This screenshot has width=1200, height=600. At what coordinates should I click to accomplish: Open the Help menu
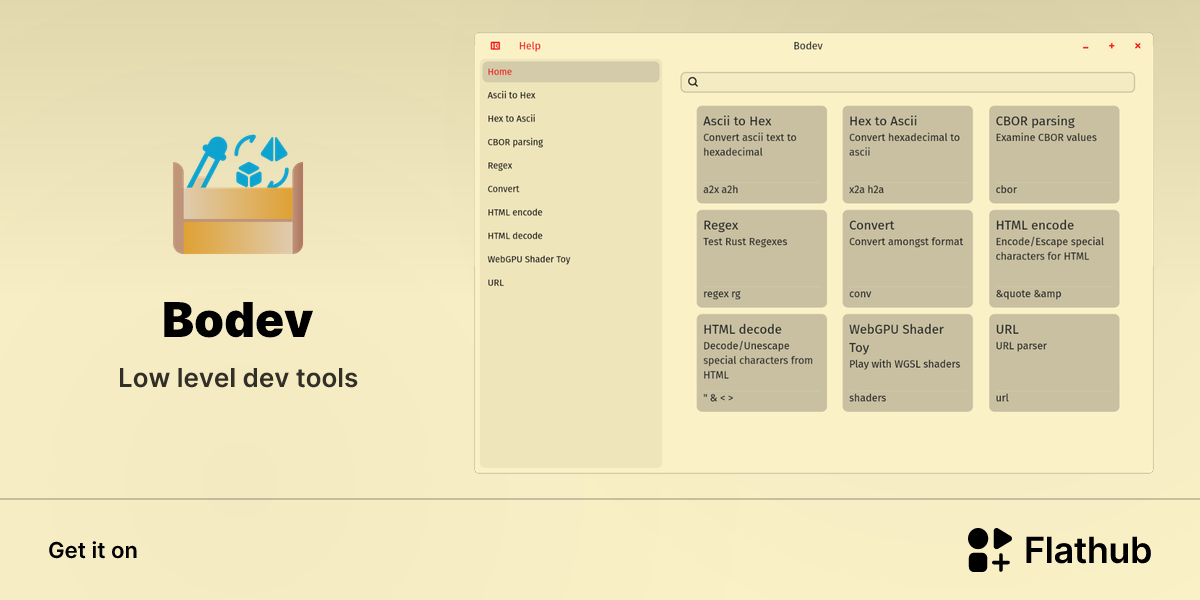click(x=529, y=46)
